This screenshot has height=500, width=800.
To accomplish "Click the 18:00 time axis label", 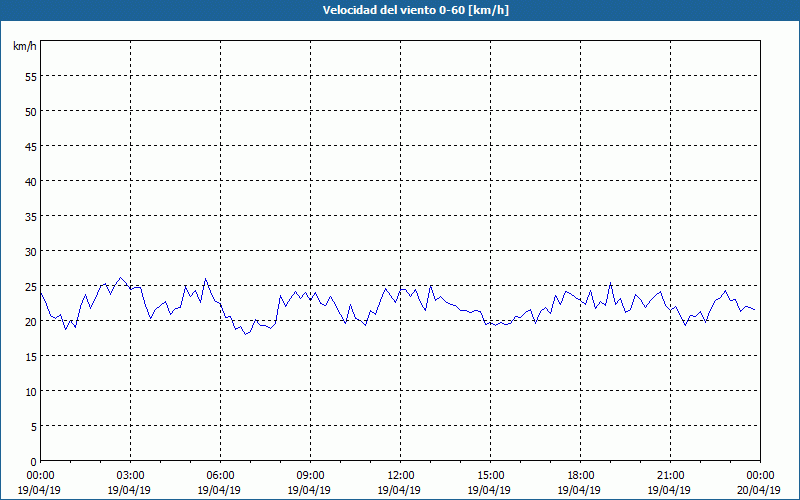I will click(580, 476).
